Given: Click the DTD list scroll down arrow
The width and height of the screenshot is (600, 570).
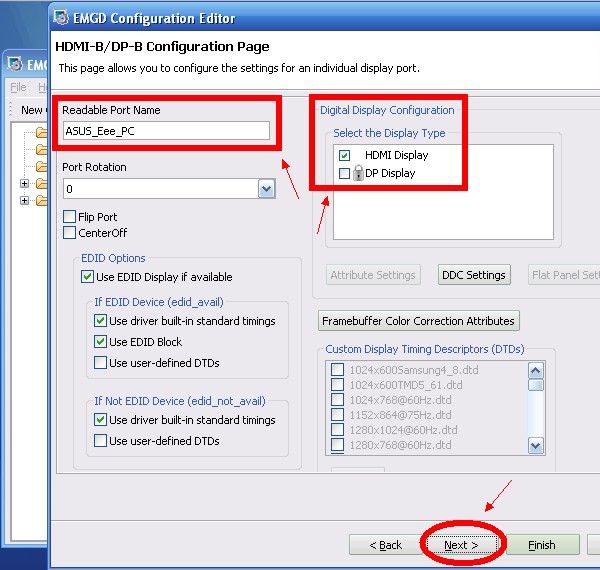Looking at the screenshot, I should click(x=536, y=446).
